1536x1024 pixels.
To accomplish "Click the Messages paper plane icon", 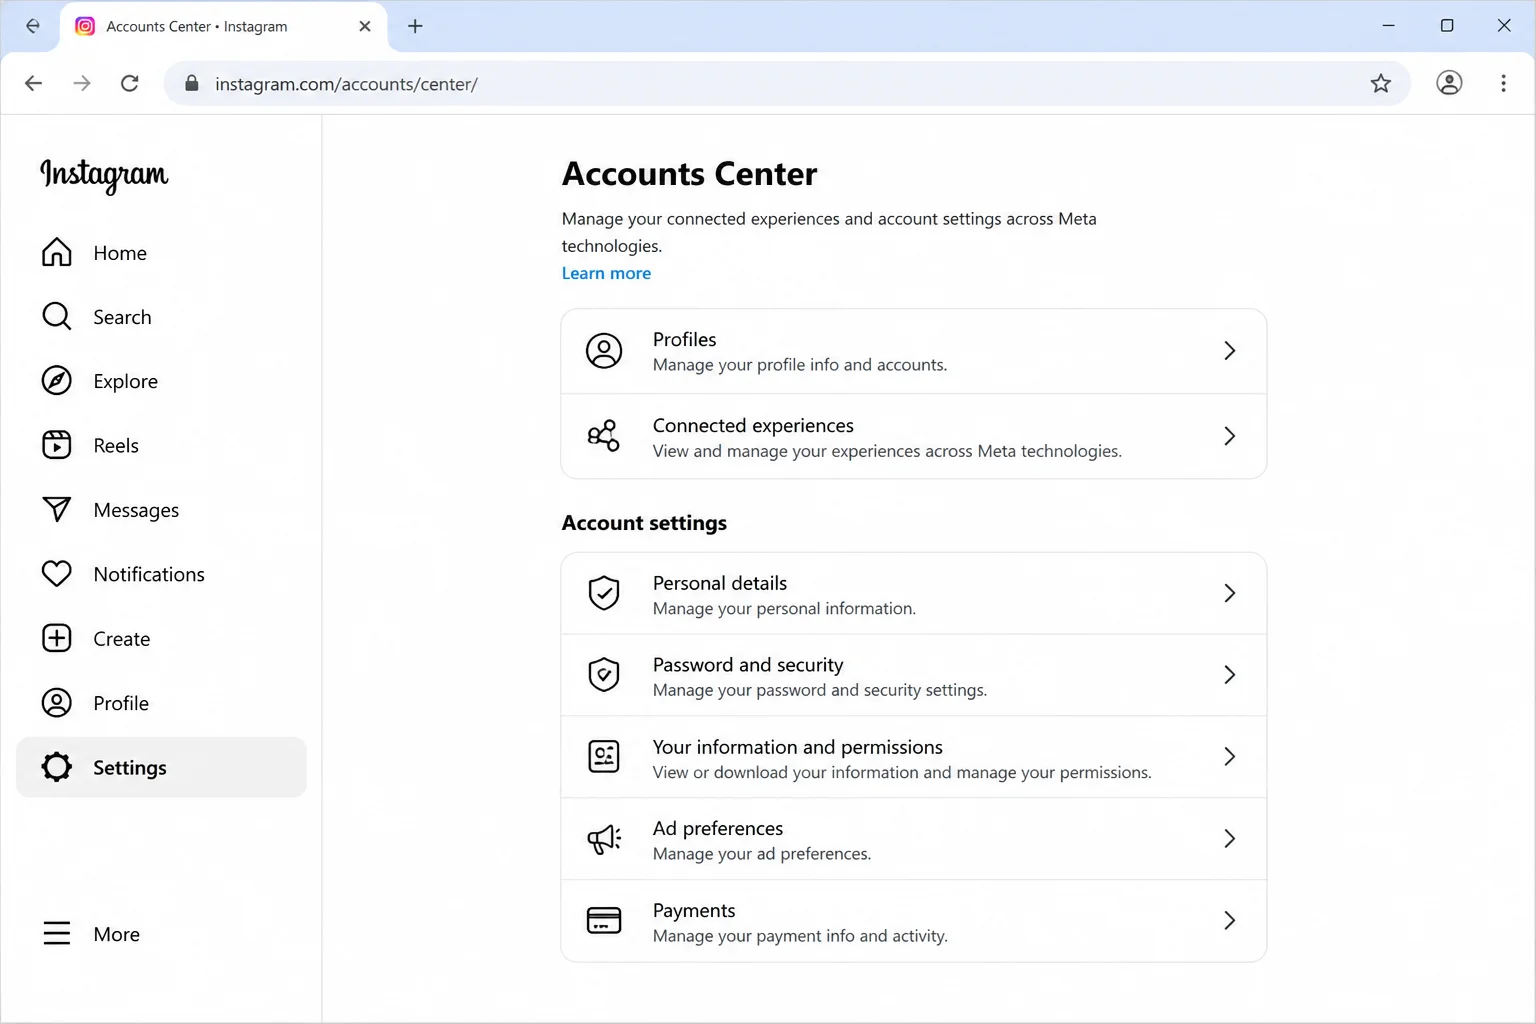I will point(57,509).
